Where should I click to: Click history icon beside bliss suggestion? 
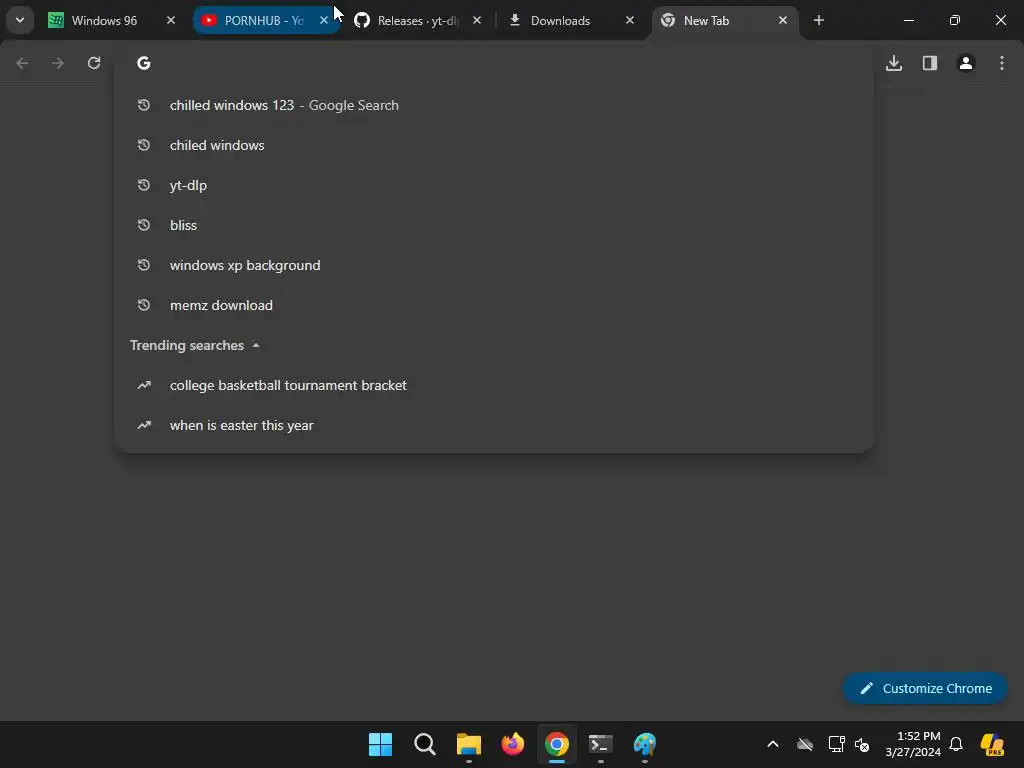[144, 225]
